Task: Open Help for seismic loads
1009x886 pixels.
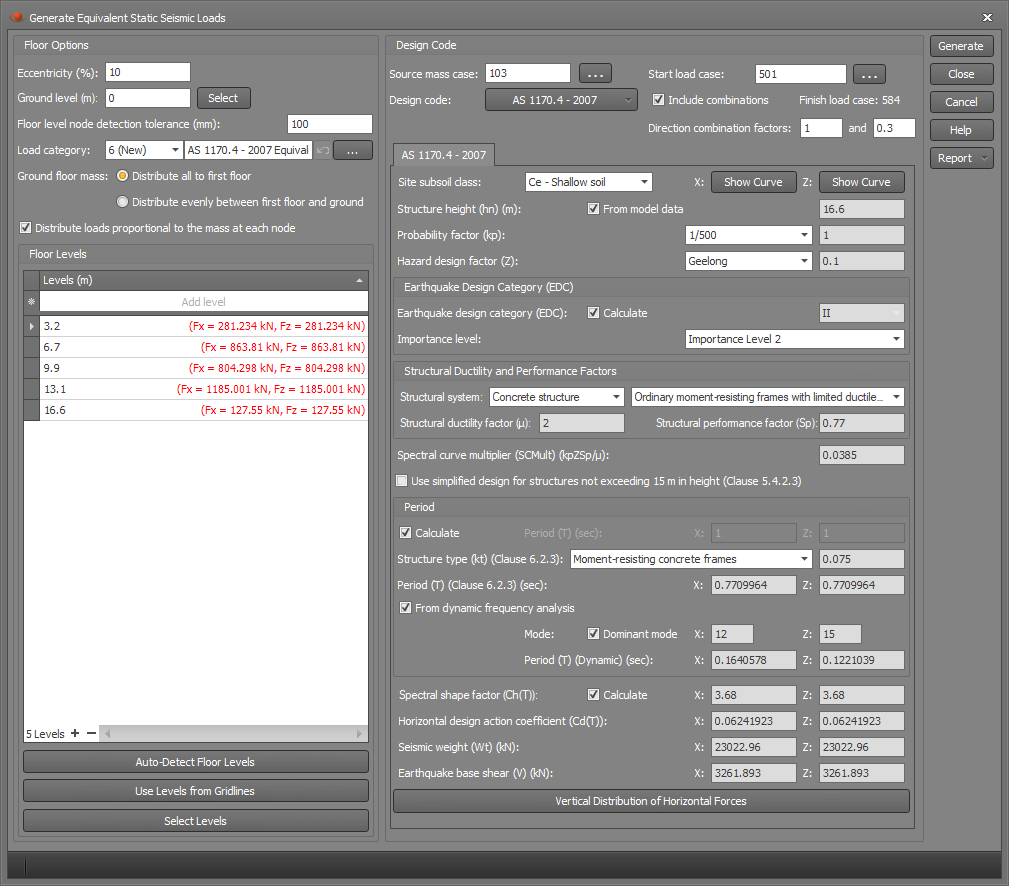Action: [961, 130]
